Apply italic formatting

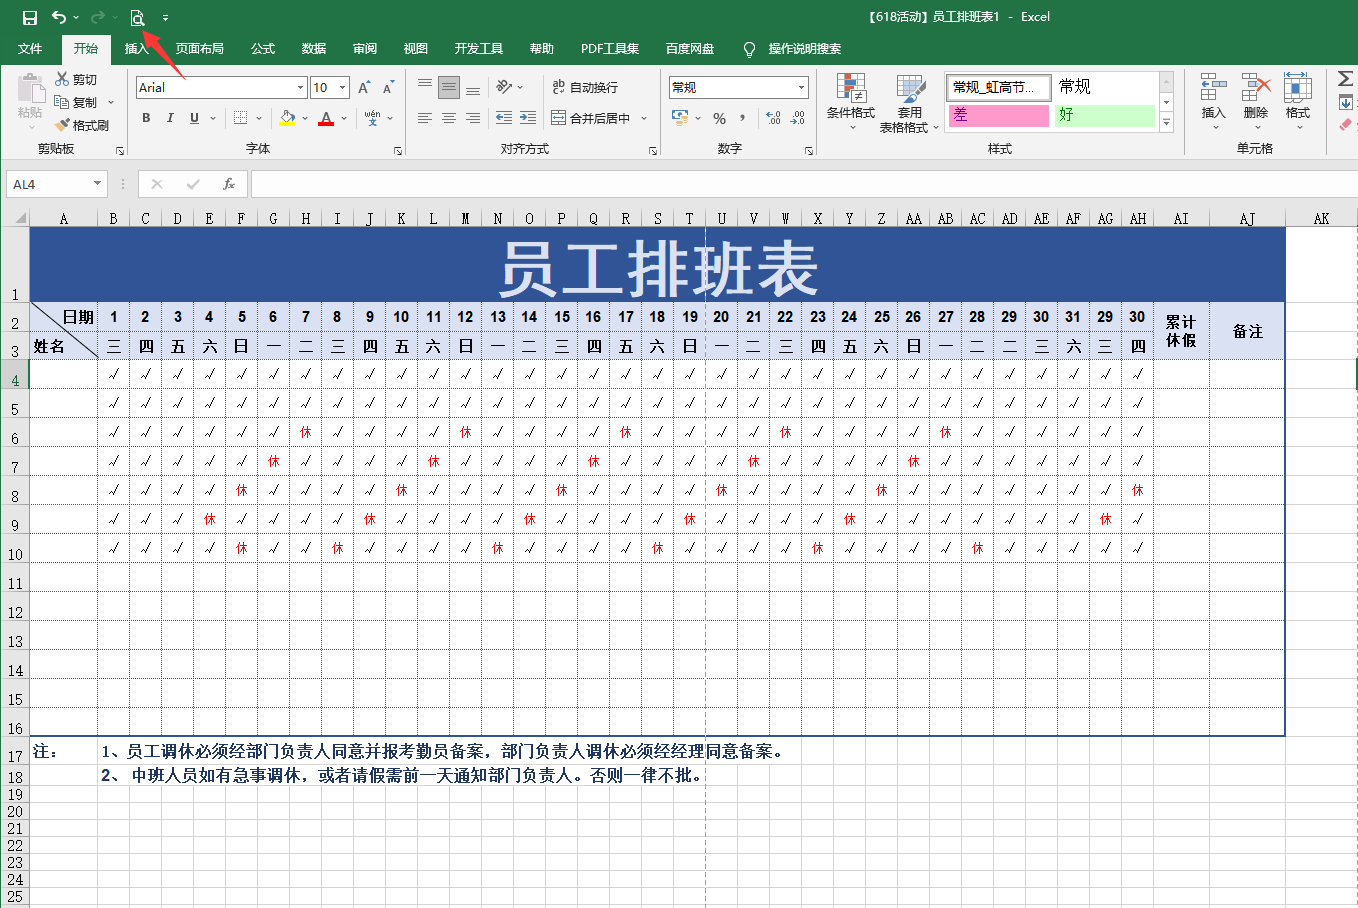(170, 118)
